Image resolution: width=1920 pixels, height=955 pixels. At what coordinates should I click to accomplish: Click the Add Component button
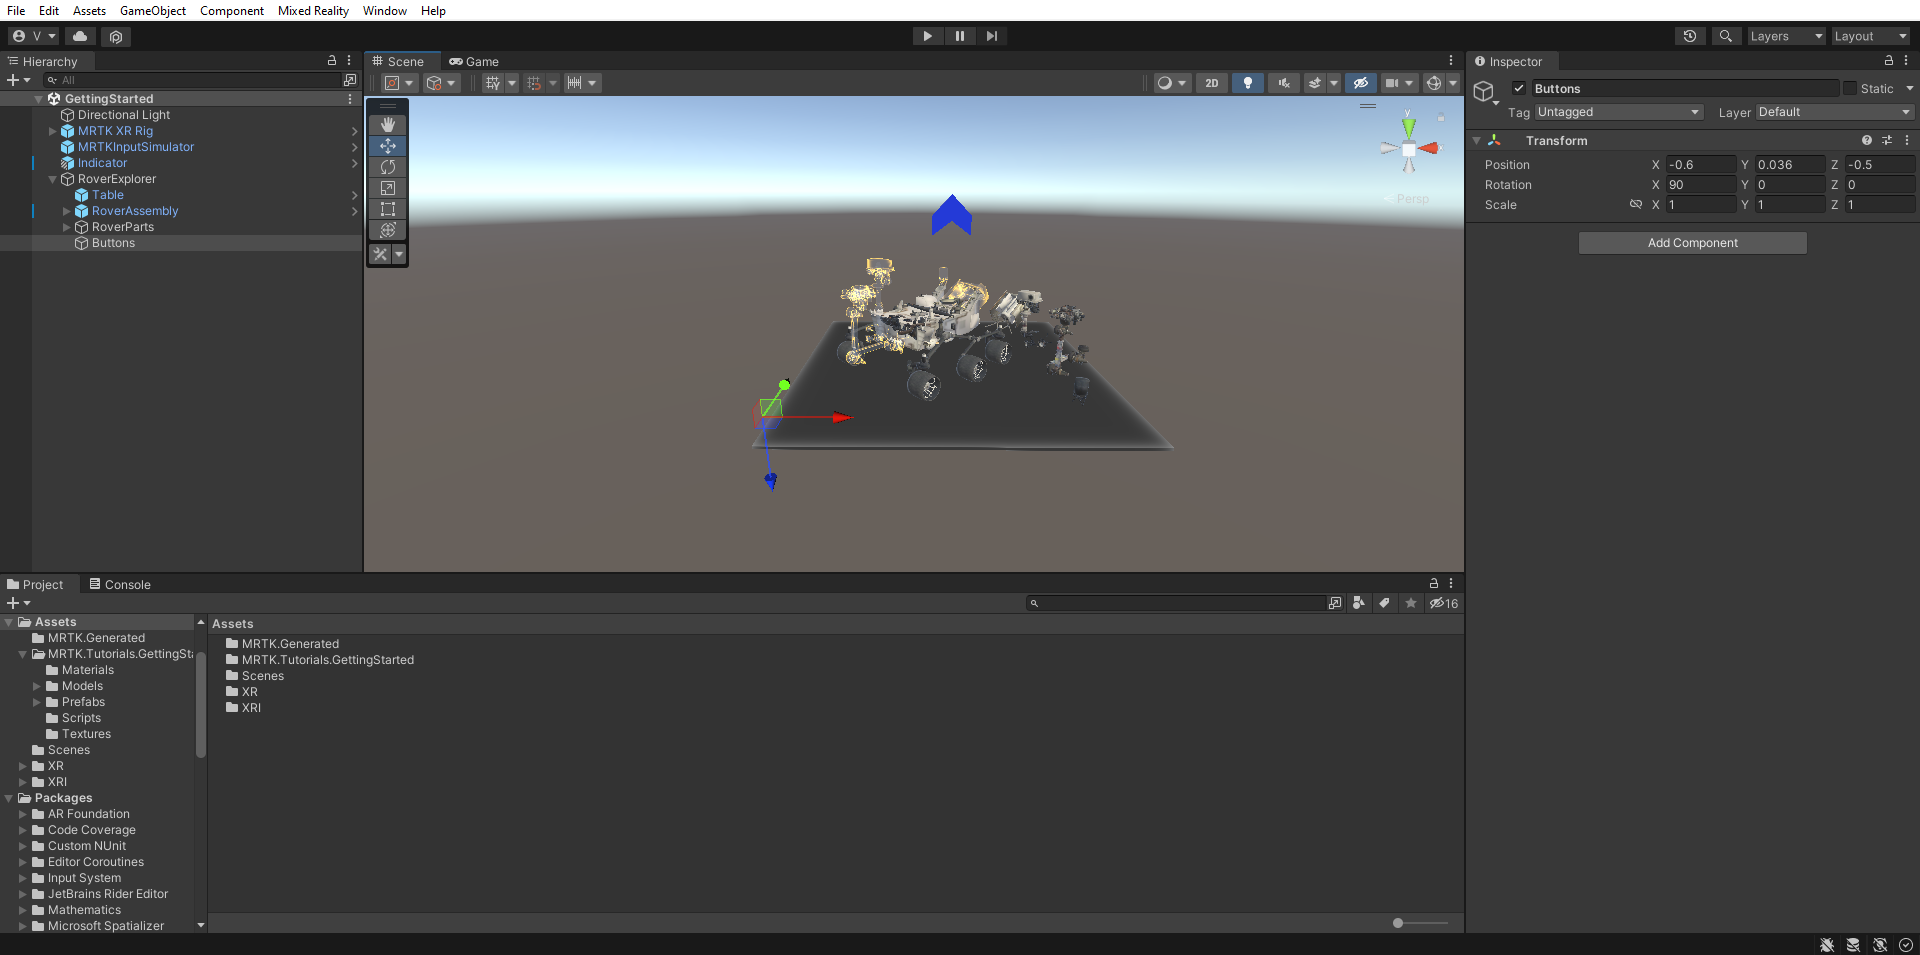click(1692, 242)
